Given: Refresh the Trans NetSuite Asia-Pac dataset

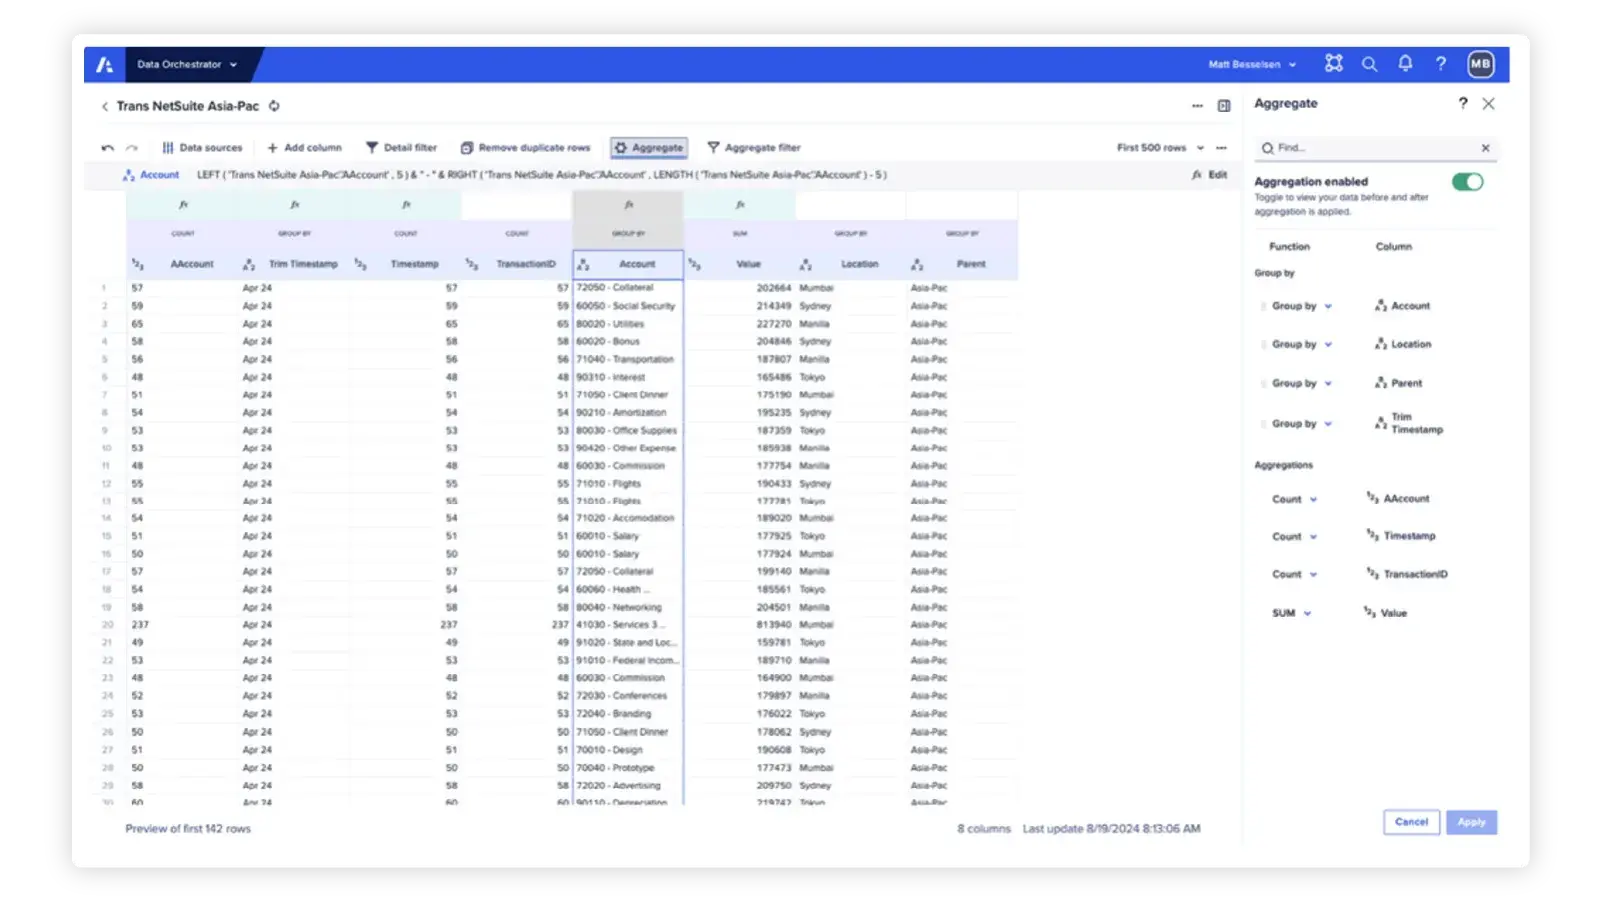Looking at the screenshot, I should (x=274, y=105).
